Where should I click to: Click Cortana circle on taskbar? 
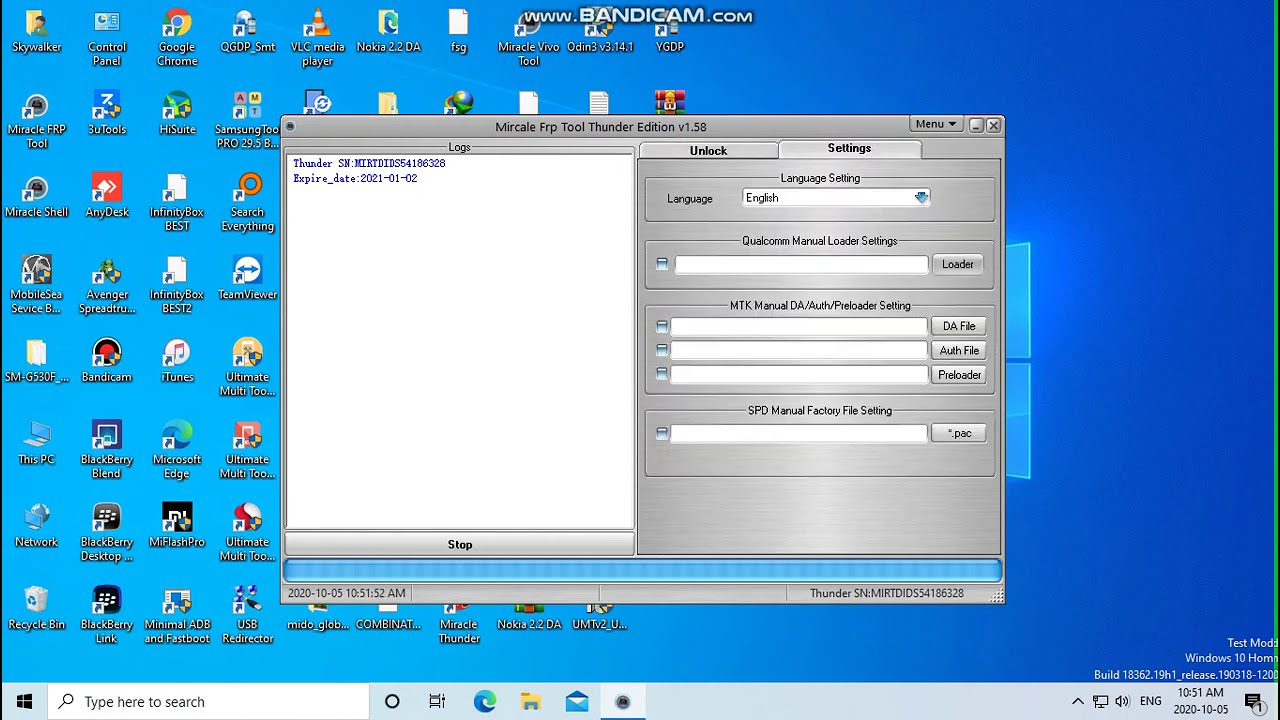[392, 701]
